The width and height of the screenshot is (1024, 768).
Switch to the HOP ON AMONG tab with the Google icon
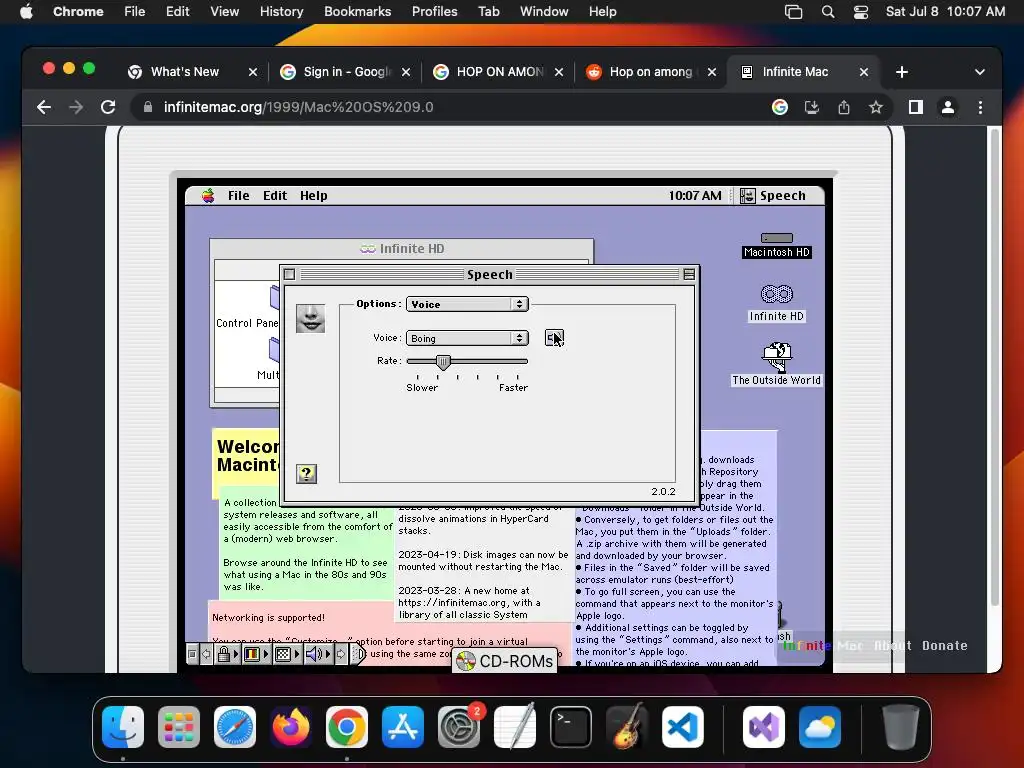point(500,72)
